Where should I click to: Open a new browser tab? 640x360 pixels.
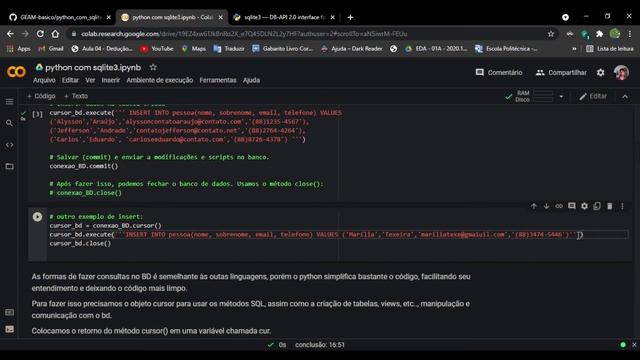click(350, 17)
